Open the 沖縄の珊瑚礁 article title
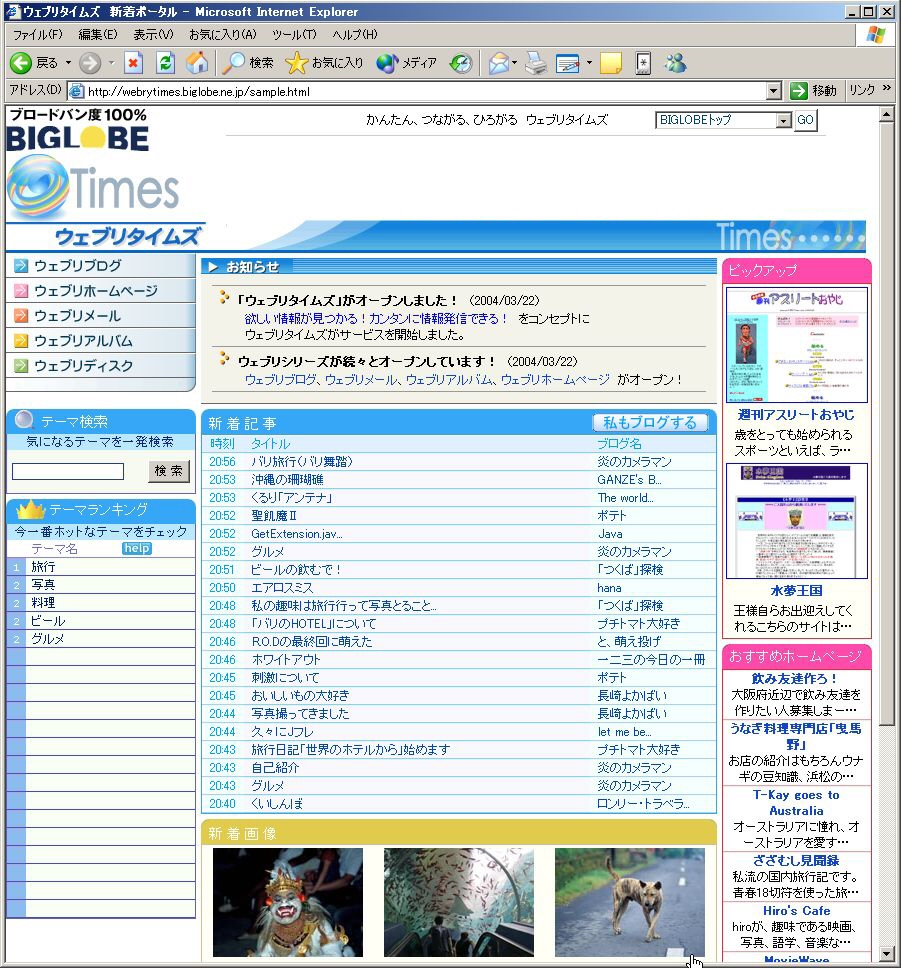The image size is (901, 968). (287, 480)
